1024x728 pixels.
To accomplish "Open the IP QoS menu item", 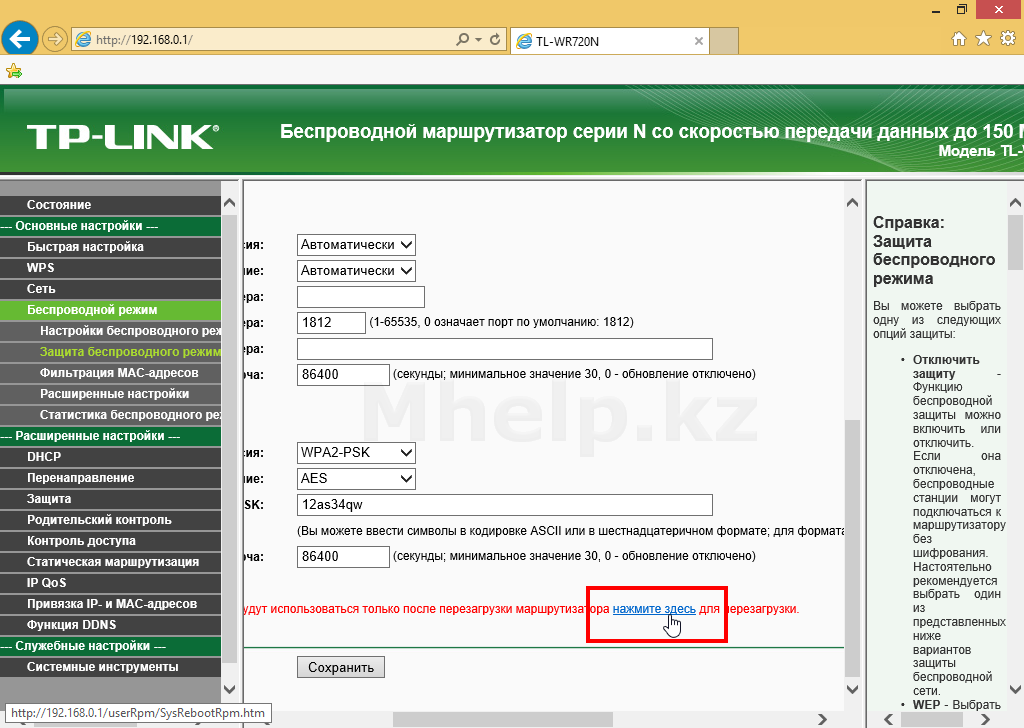I will (110, 582).
